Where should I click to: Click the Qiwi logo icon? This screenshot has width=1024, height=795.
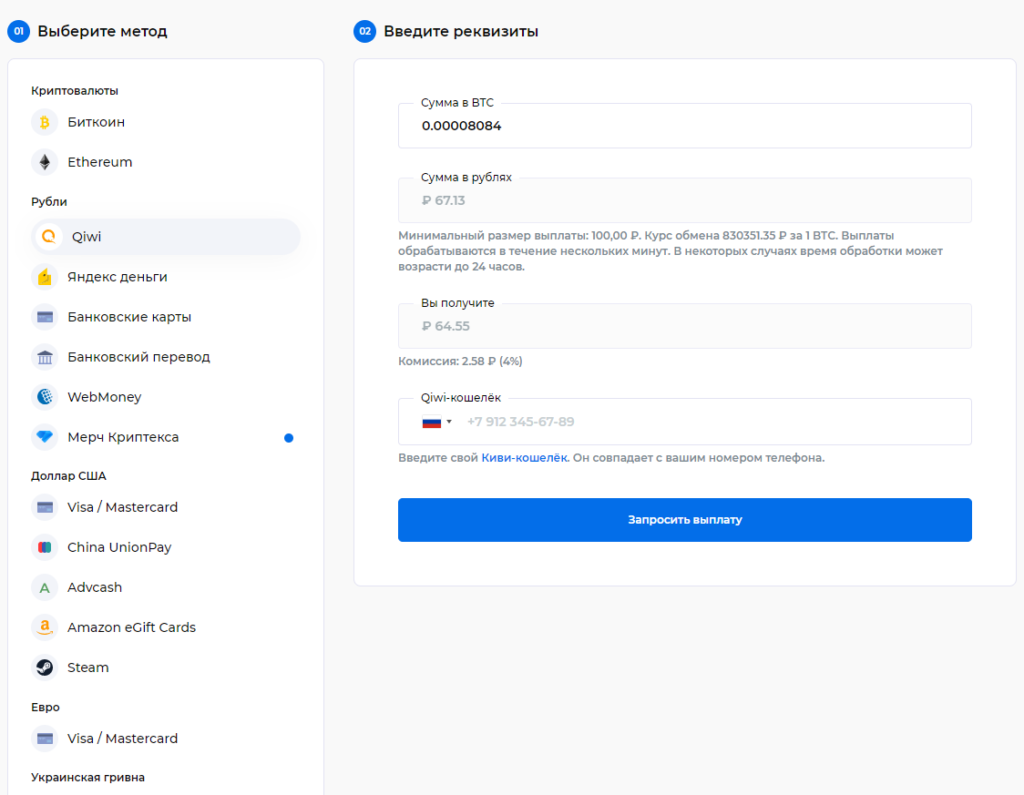(x=47, y=237)
